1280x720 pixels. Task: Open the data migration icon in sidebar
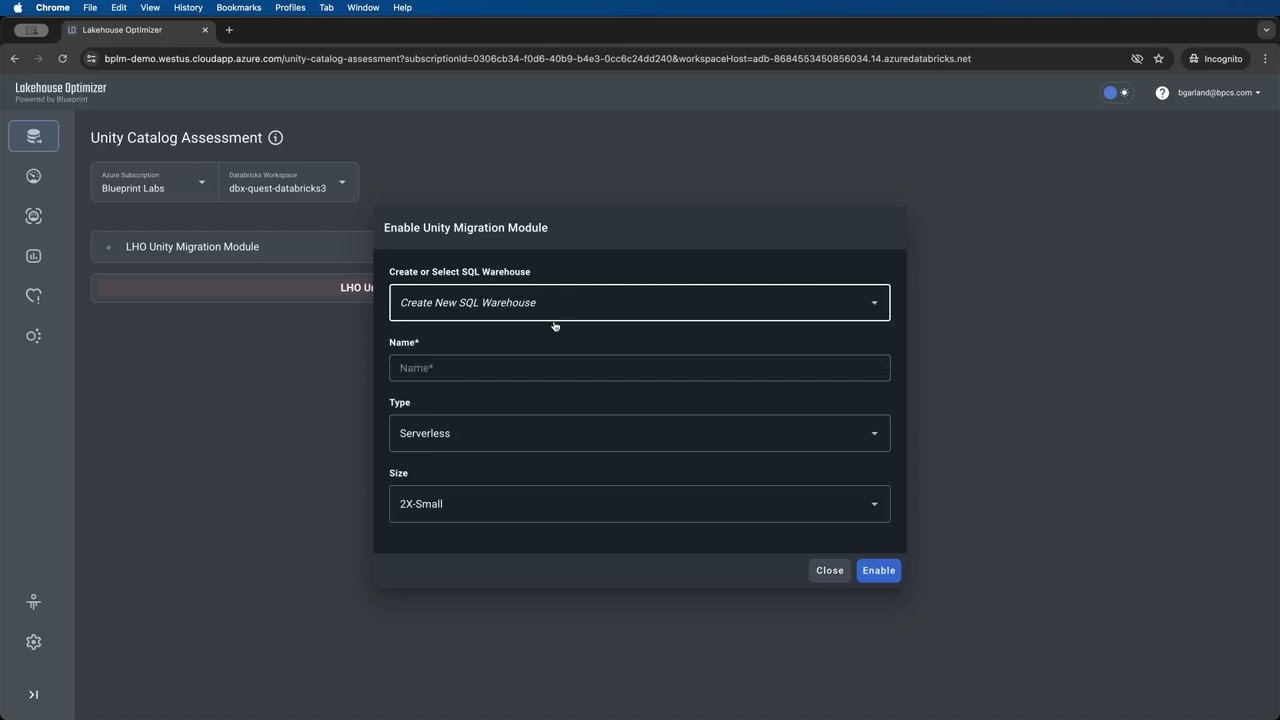34,136
